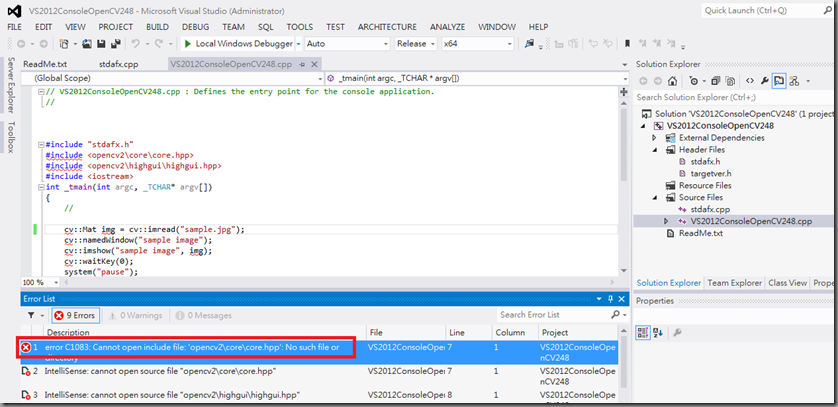Screen dimensions: 838x407
Task: Click the View Class Diagram icon
Action: [x=794, y=81]
